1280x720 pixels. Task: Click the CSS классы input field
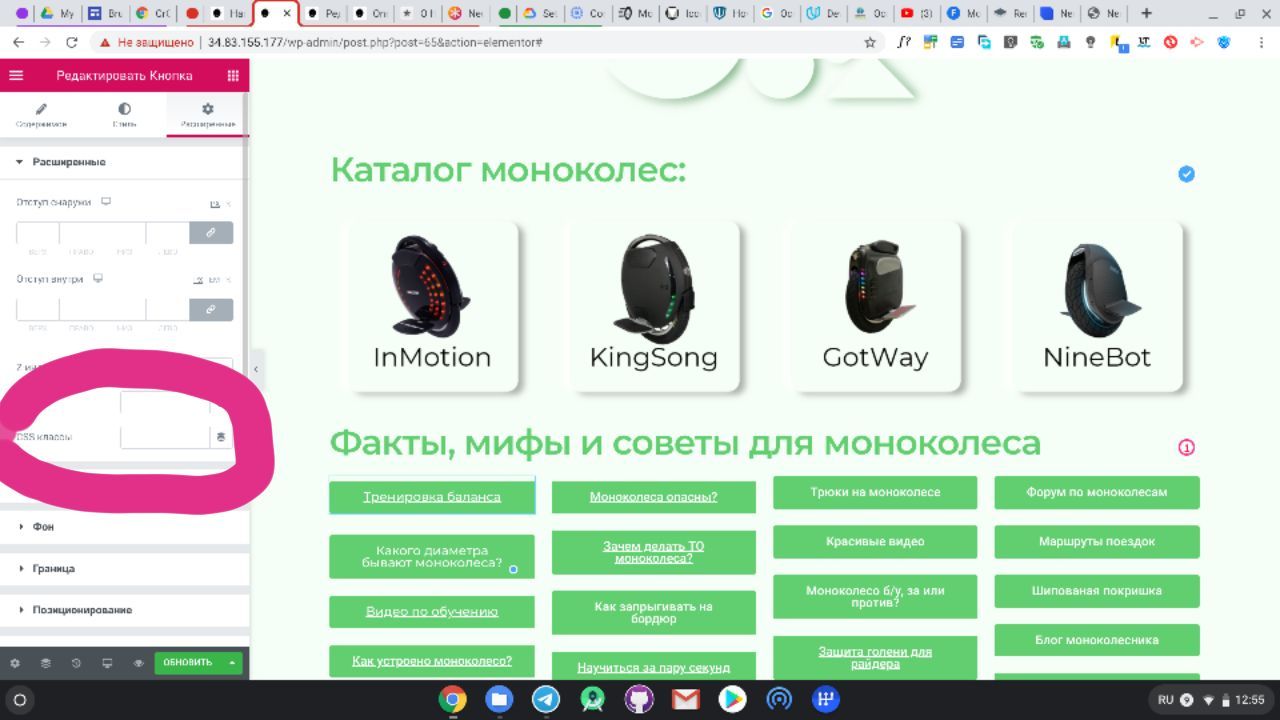click(165, 437)
